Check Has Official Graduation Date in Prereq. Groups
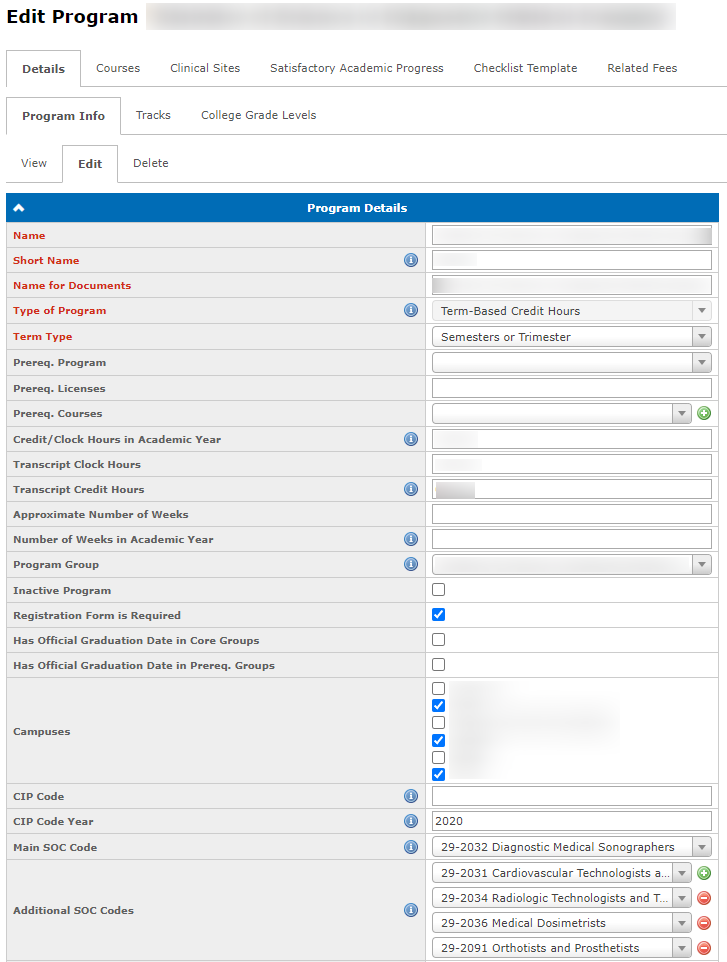This screenshot has width=727, height=962. coord(439,665)
